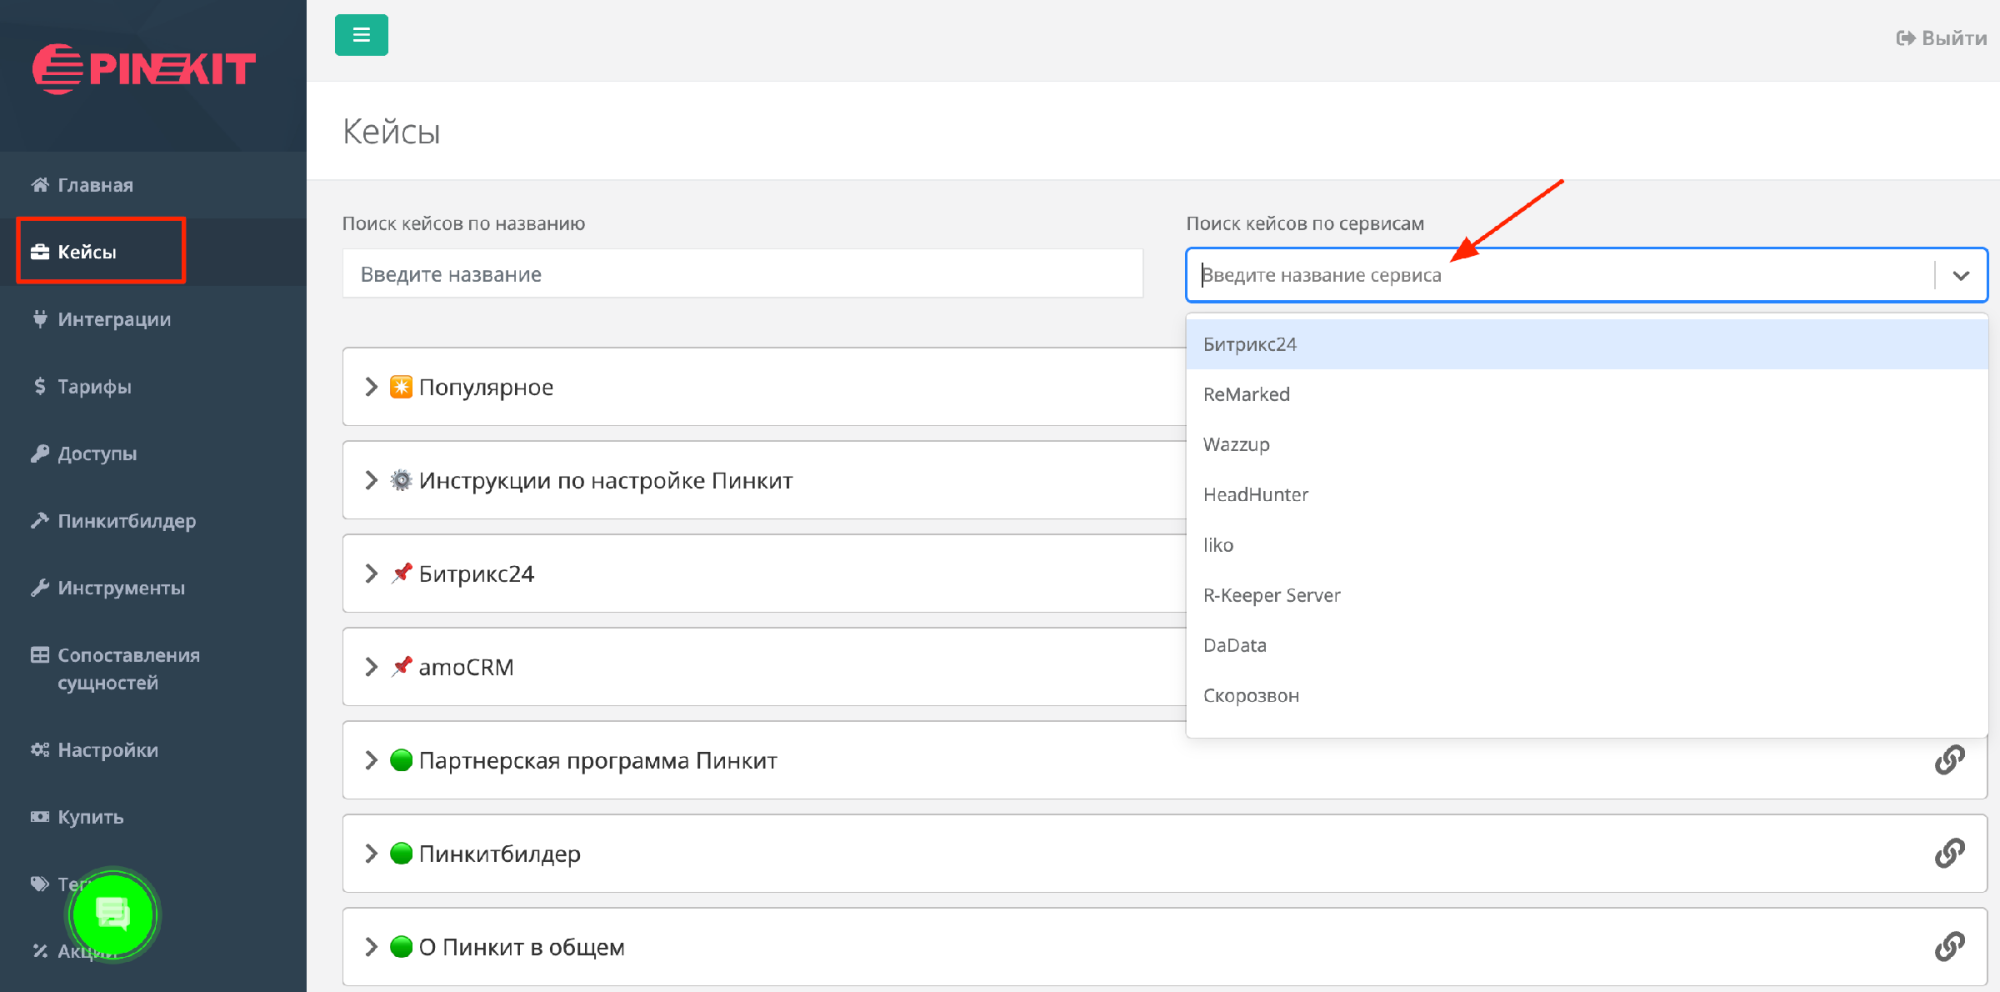Toggle the service search dropdown arrow
The image size is (2000, 992).
[1960, 275]
